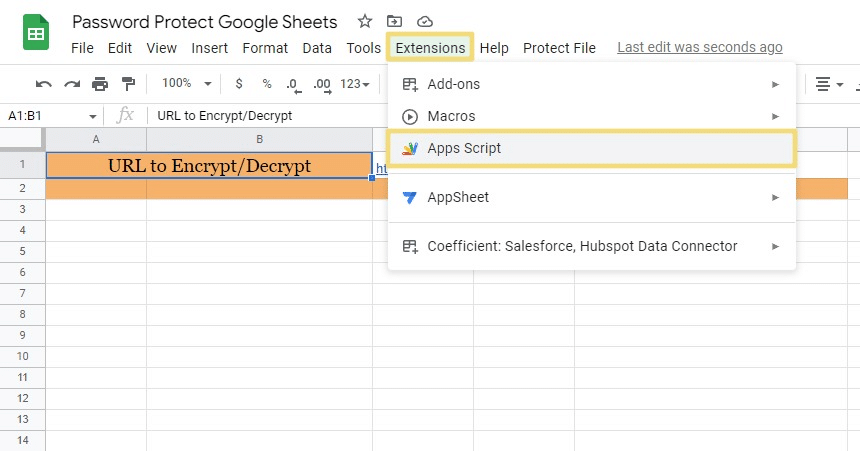This screenshot has height=451, width=860.
Task: Expand the Macros submenu
Action: pyautogui.click(x=591, y=116)
